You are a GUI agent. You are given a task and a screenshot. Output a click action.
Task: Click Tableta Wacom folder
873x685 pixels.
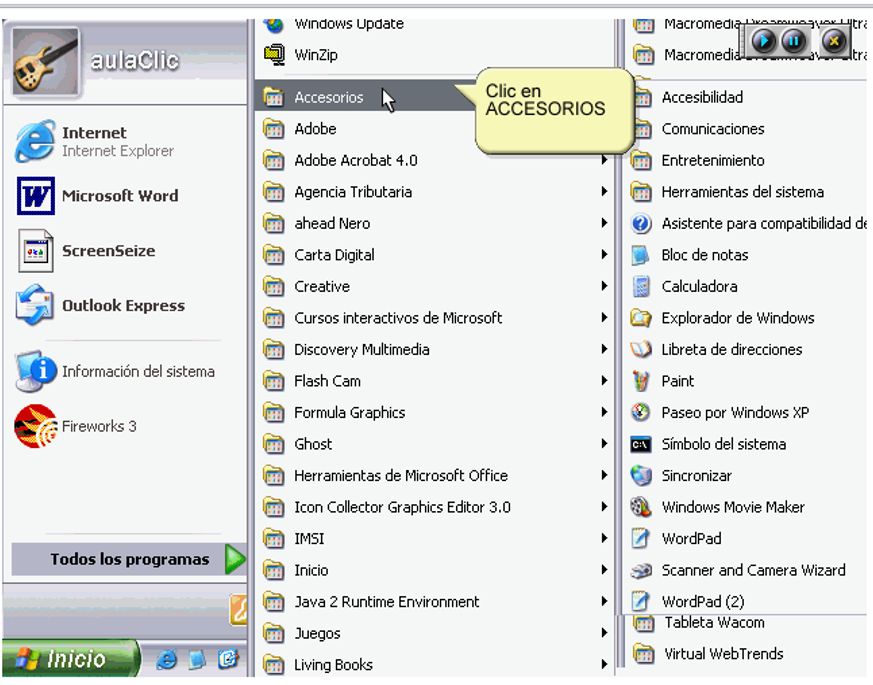click(746, 623)
